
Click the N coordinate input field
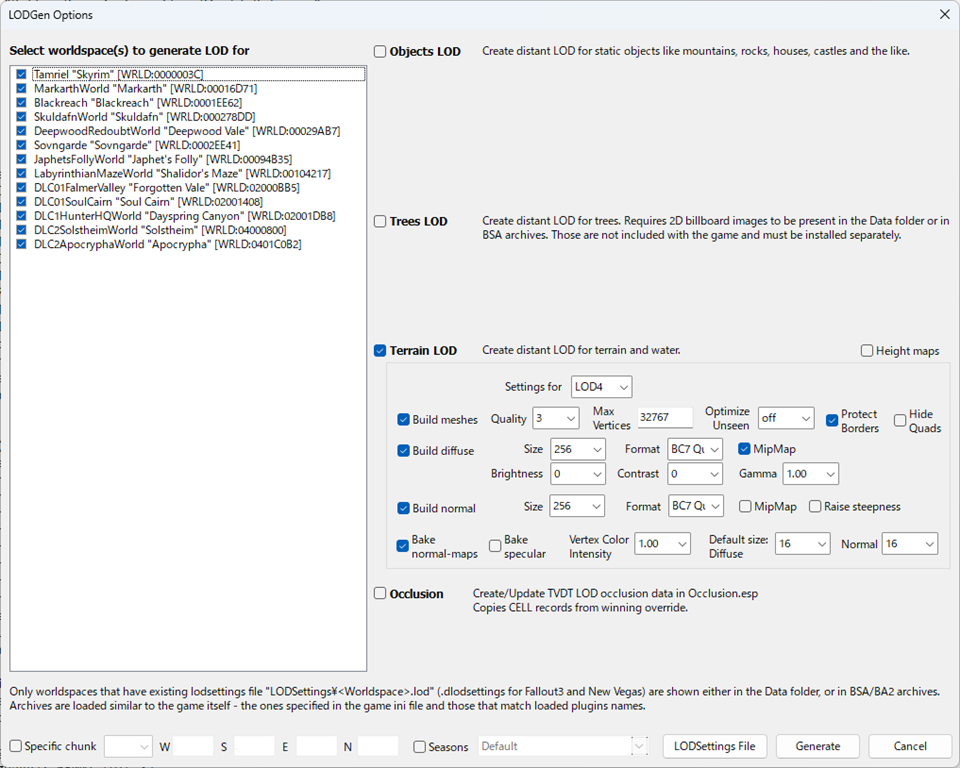(x=378, y=747)
